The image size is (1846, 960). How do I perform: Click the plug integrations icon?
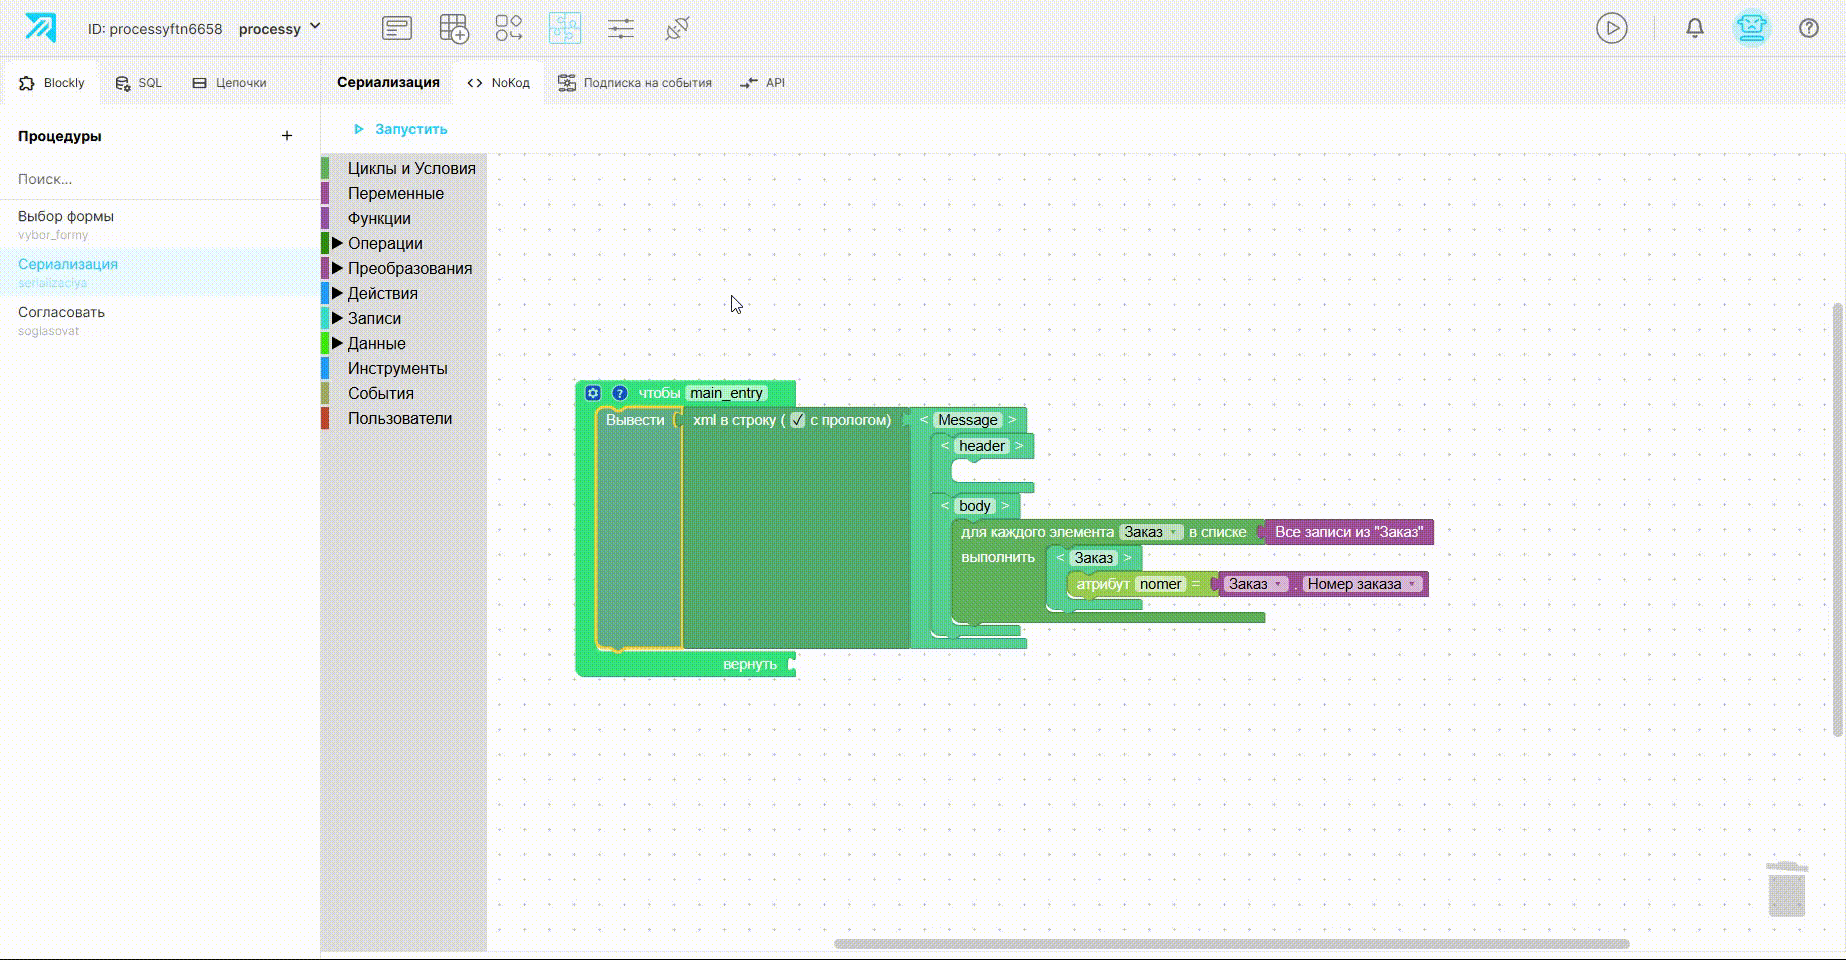pyautogui.click(x=677, y=29)
